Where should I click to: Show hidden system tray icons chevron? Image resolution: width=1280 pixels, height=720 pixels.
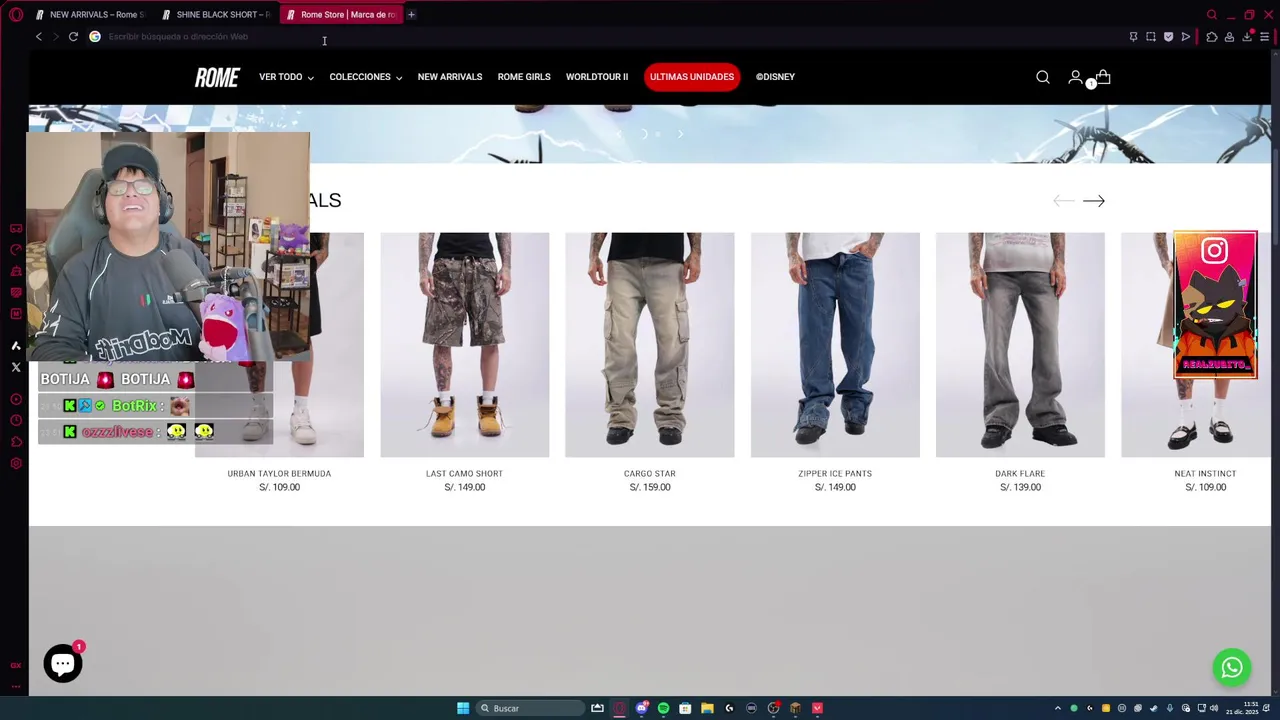[x=1058, y=708]
